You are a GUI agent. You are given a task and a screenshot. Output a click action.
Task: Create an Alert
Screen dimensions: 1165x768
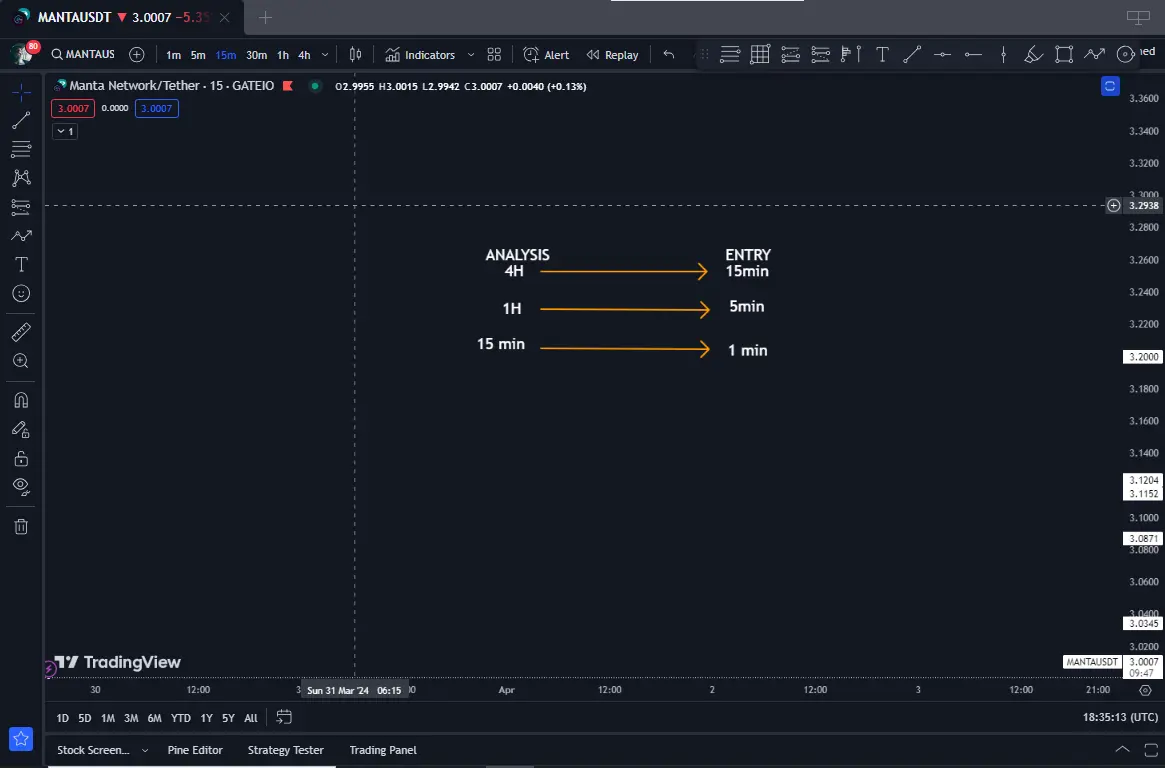(546, 54)
